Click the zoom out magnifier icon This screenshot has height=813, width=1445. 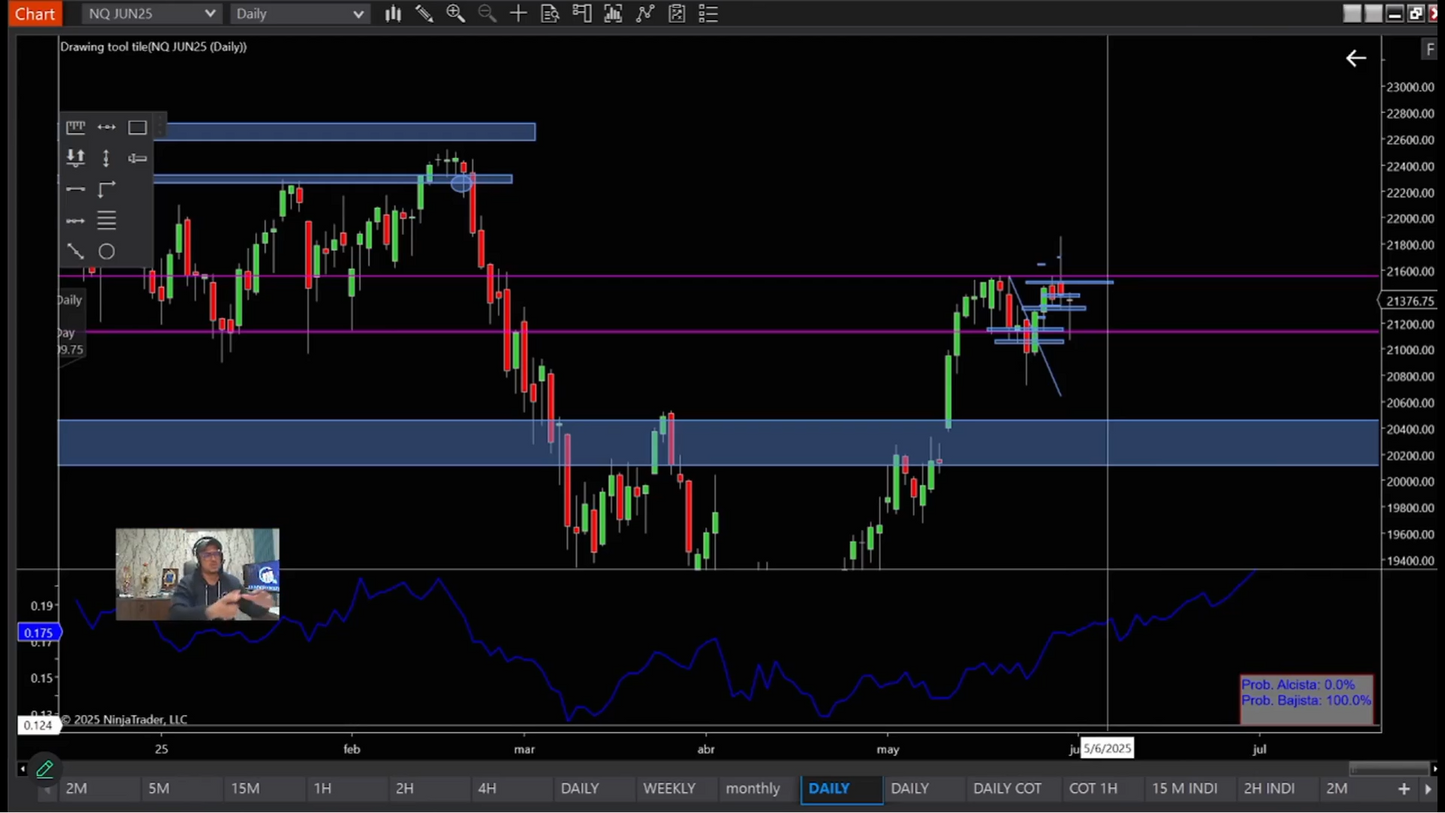coord(487,13)
